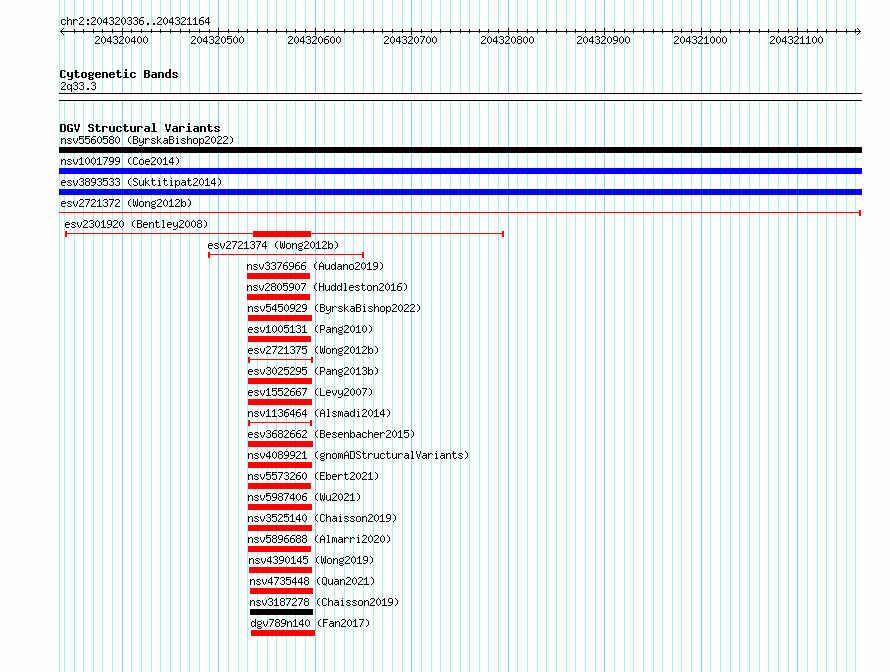Viewport: 890px width, 672px height.
Task: Open dgv789n140 (Fan2017) variant label
Action: pyautogui.click(x=310, y=623)
